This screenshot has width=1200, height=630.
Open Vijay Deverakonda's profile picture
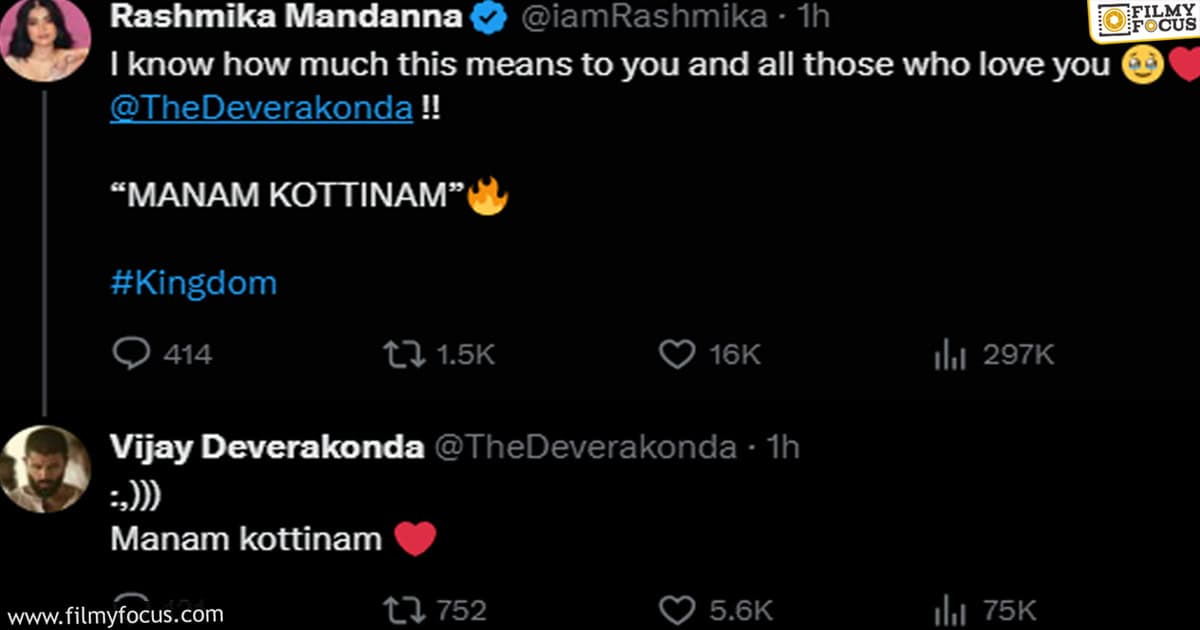click(46, 469)
